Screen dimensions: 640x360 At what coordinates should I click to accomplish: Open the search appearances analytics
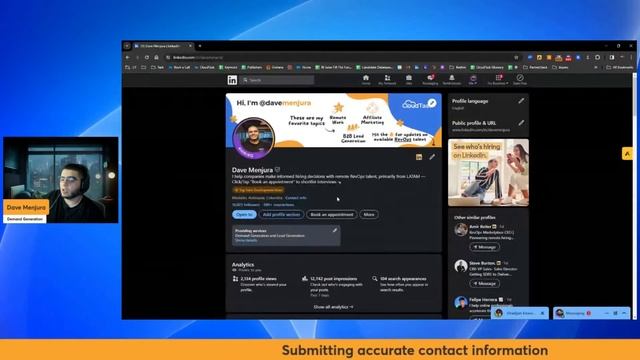(403, 279)
